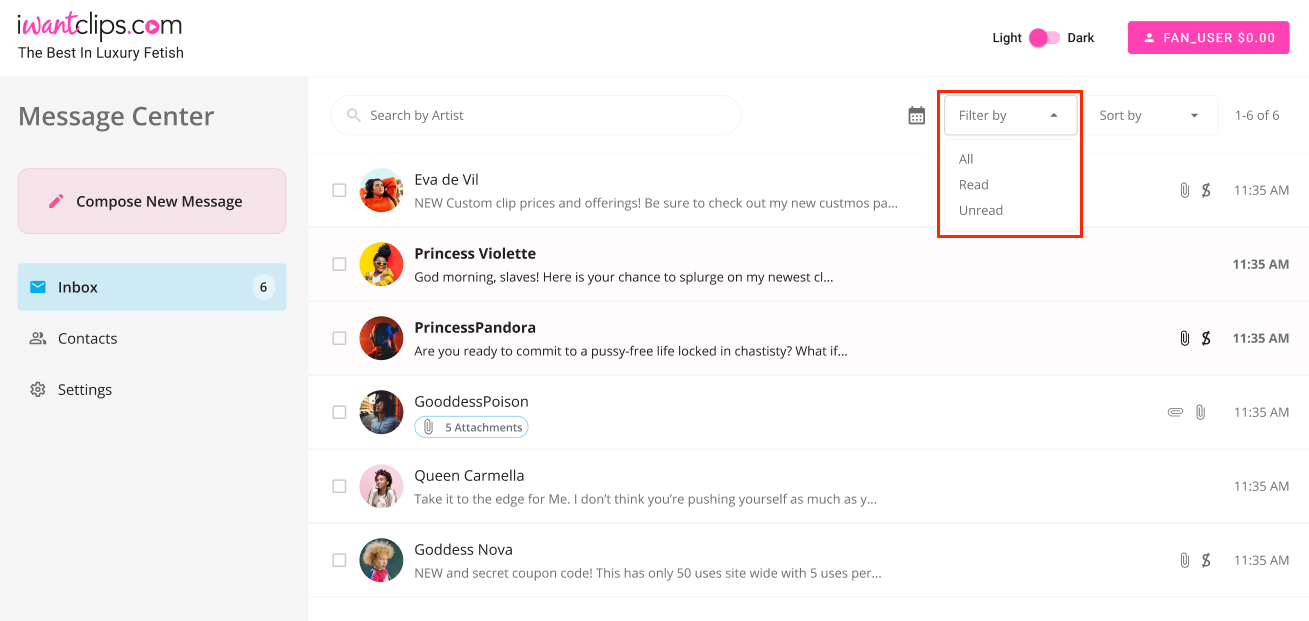
Task: Open the FAN_USER $0.00 account button
Action: pyautogui.click(x=1208, y=38)
